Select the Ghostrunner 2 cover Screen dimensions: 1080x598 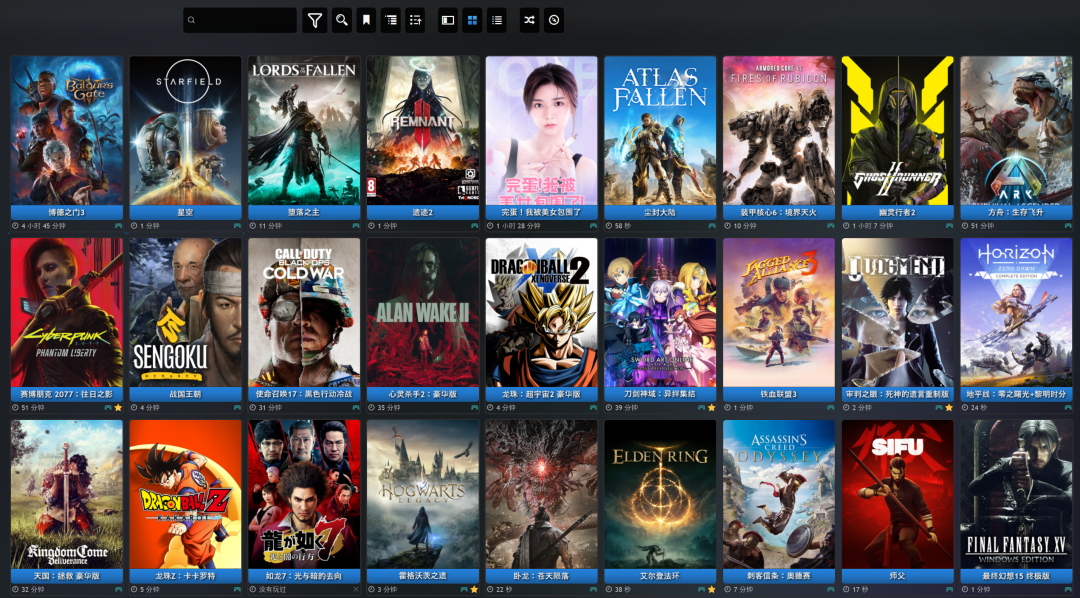[897, 131]
